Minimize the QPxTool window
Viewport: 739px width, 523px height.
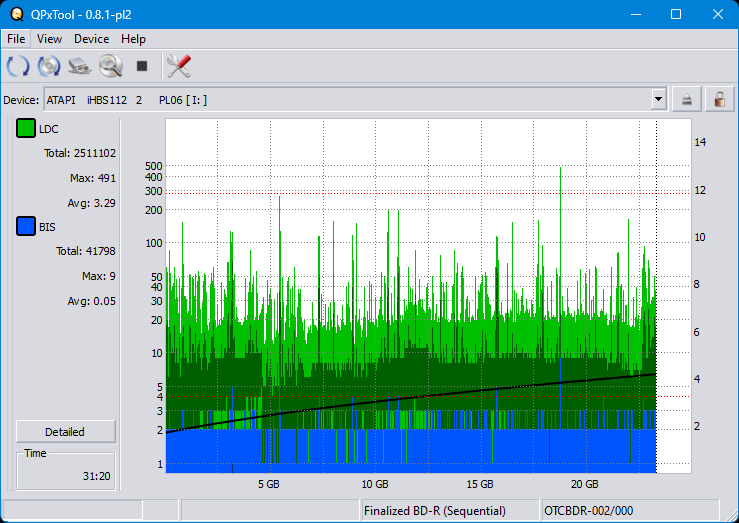tap(636, 14)
